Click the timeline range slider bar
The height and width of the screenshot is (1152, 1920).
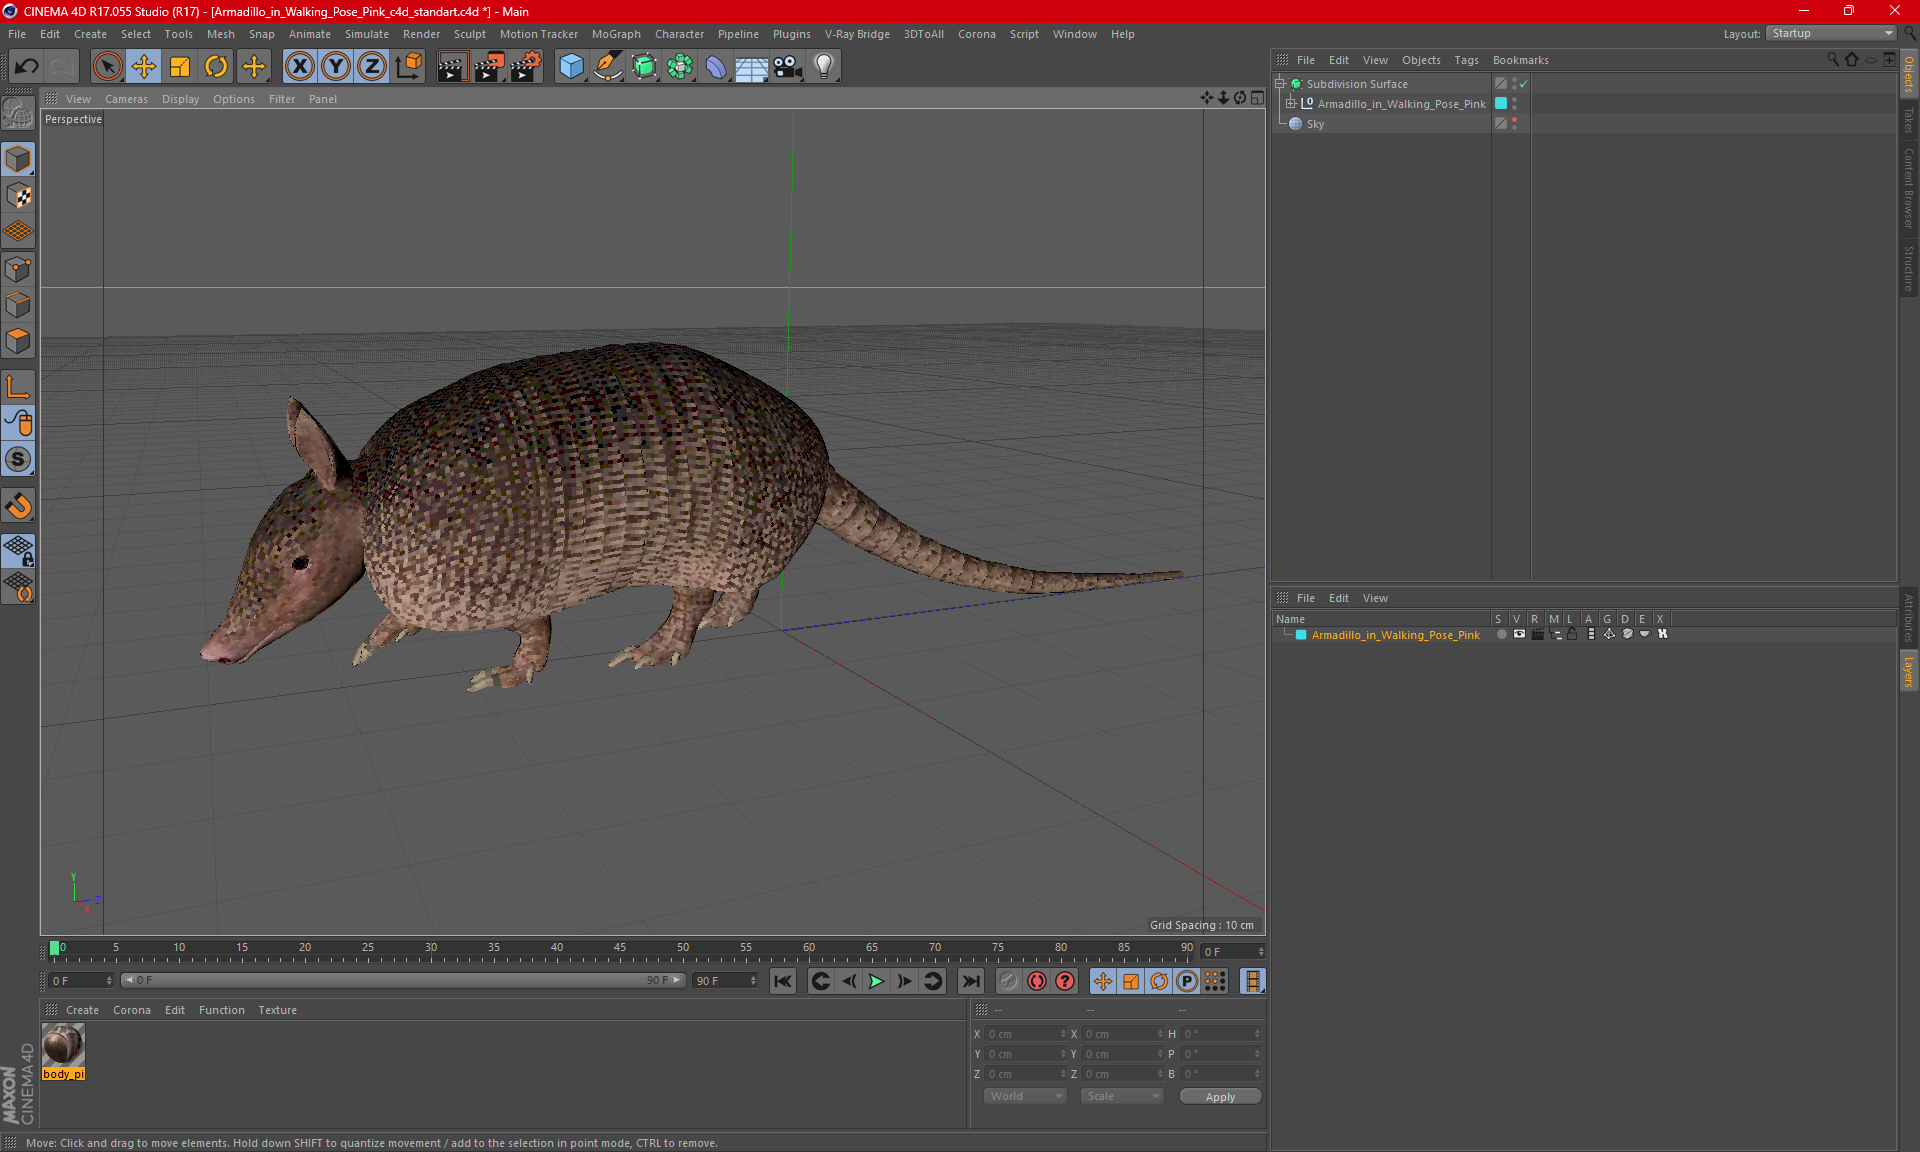tap(403, 981)
